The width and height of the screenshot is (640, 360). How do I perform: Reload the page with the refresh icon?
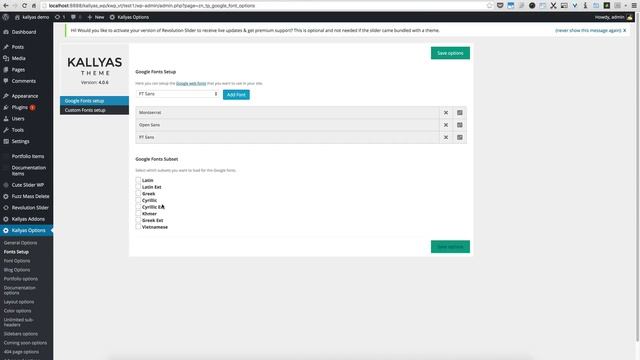(24, 6)
